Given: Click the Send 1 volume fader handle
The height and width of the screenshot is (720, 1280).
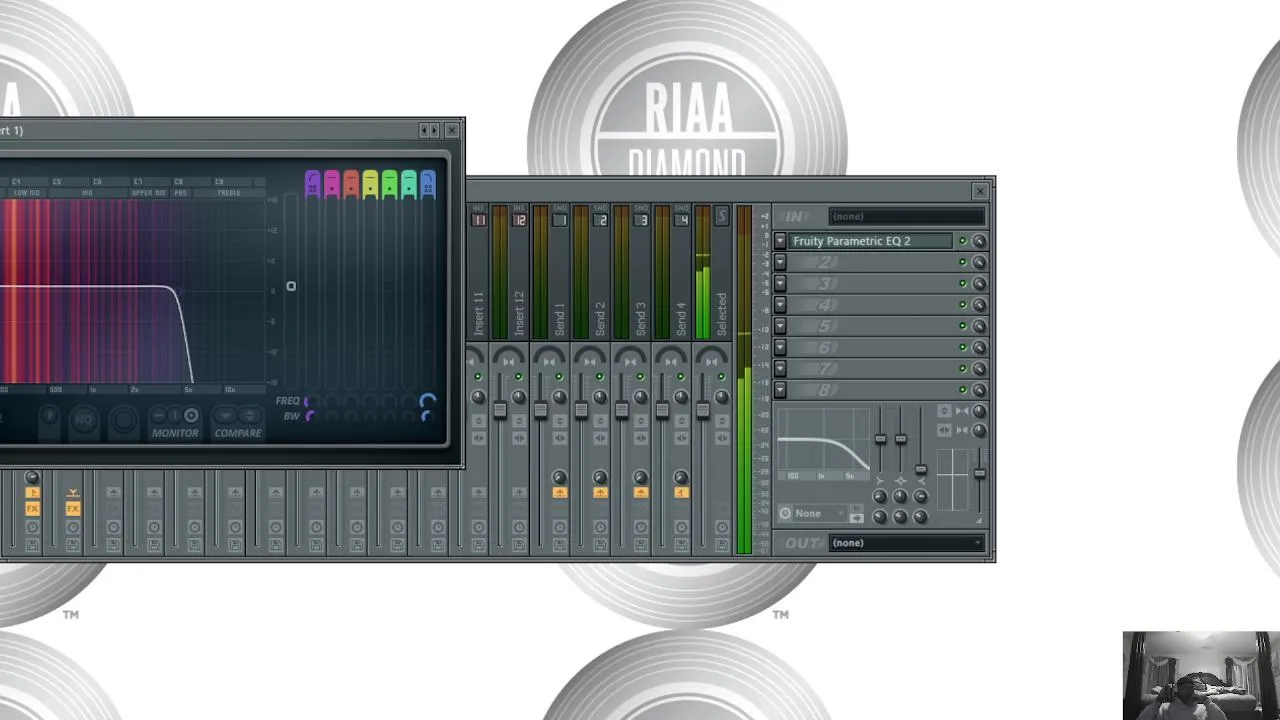Looking at the screenshot, I should pyautogui.click(x=541, y=410).
